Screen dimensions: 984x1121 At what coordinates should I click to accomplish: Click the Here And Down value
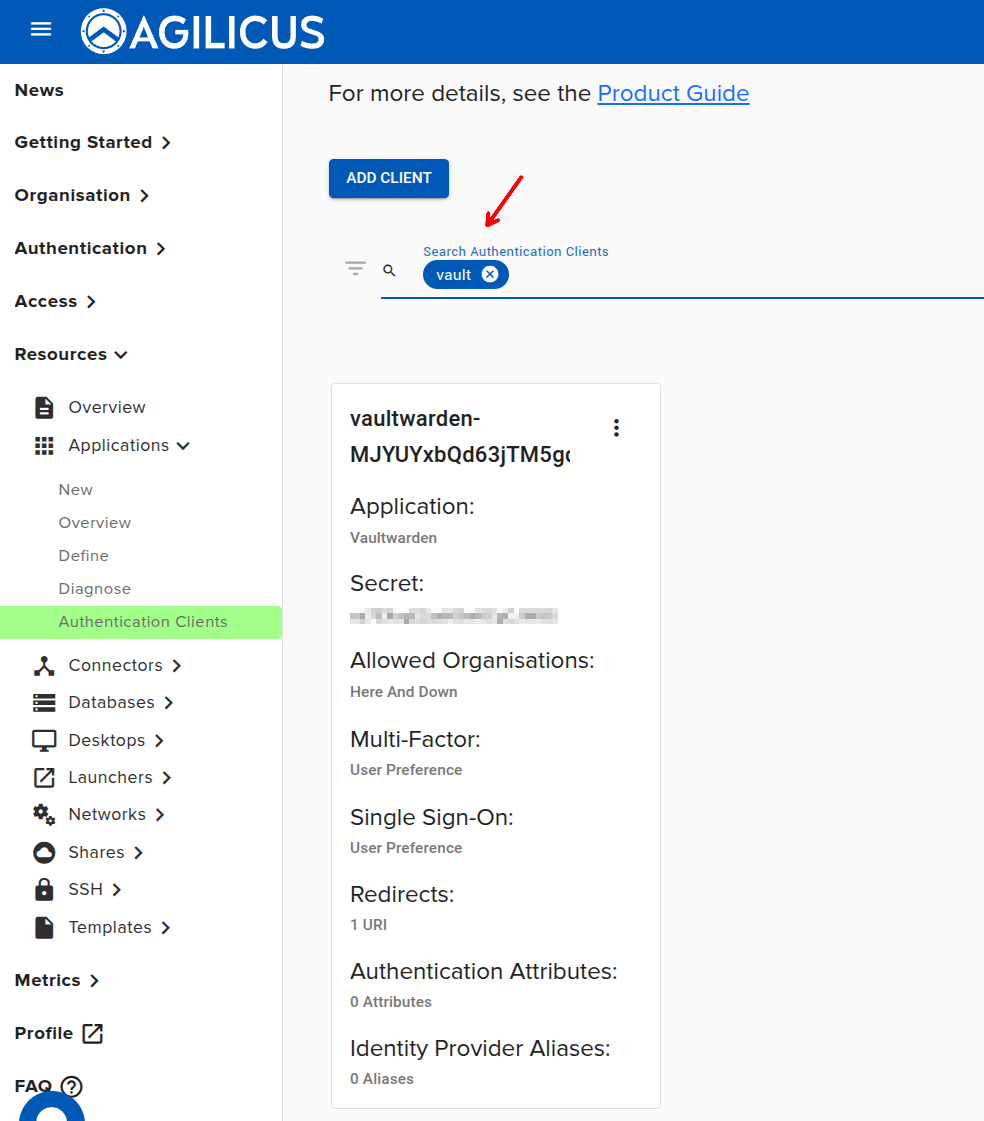coord(403,692)
